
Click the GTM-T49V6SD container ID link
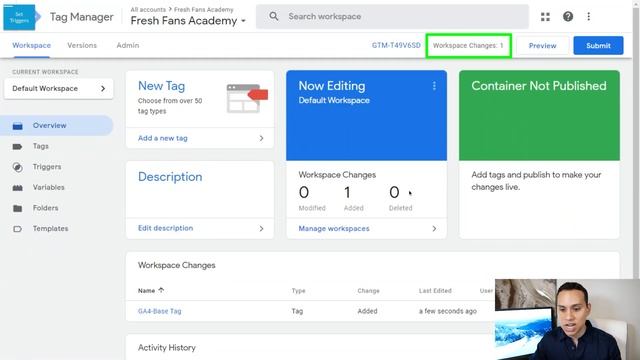[x=396, y=45]
